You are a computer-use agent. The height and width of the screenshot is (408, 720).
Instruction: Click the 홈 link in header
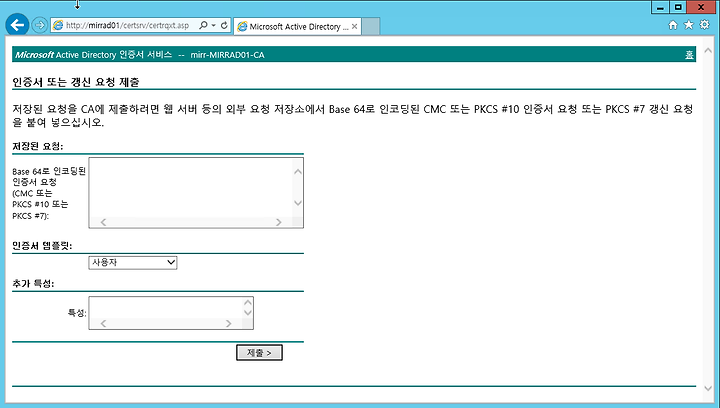[689, 55]
